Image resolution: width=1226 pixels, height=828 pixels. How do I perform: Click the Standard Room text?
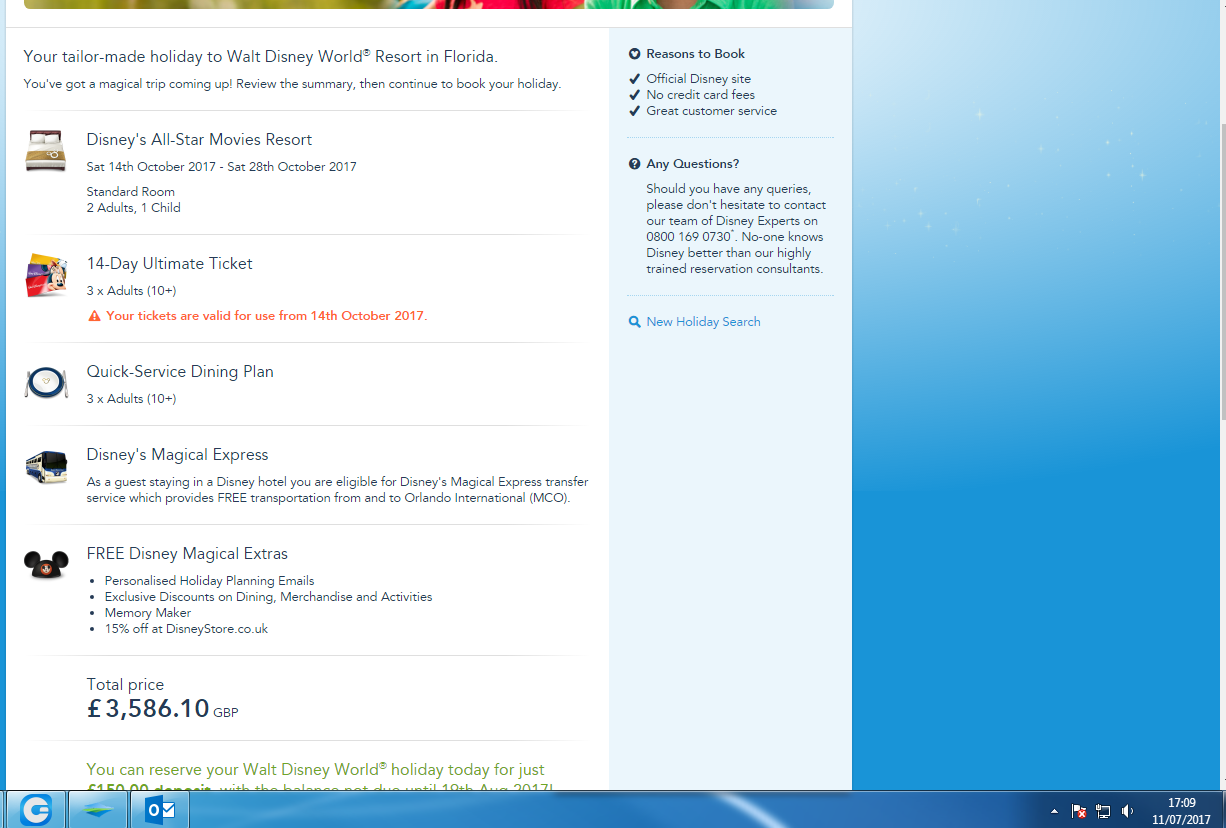click(x=130, y=192)
